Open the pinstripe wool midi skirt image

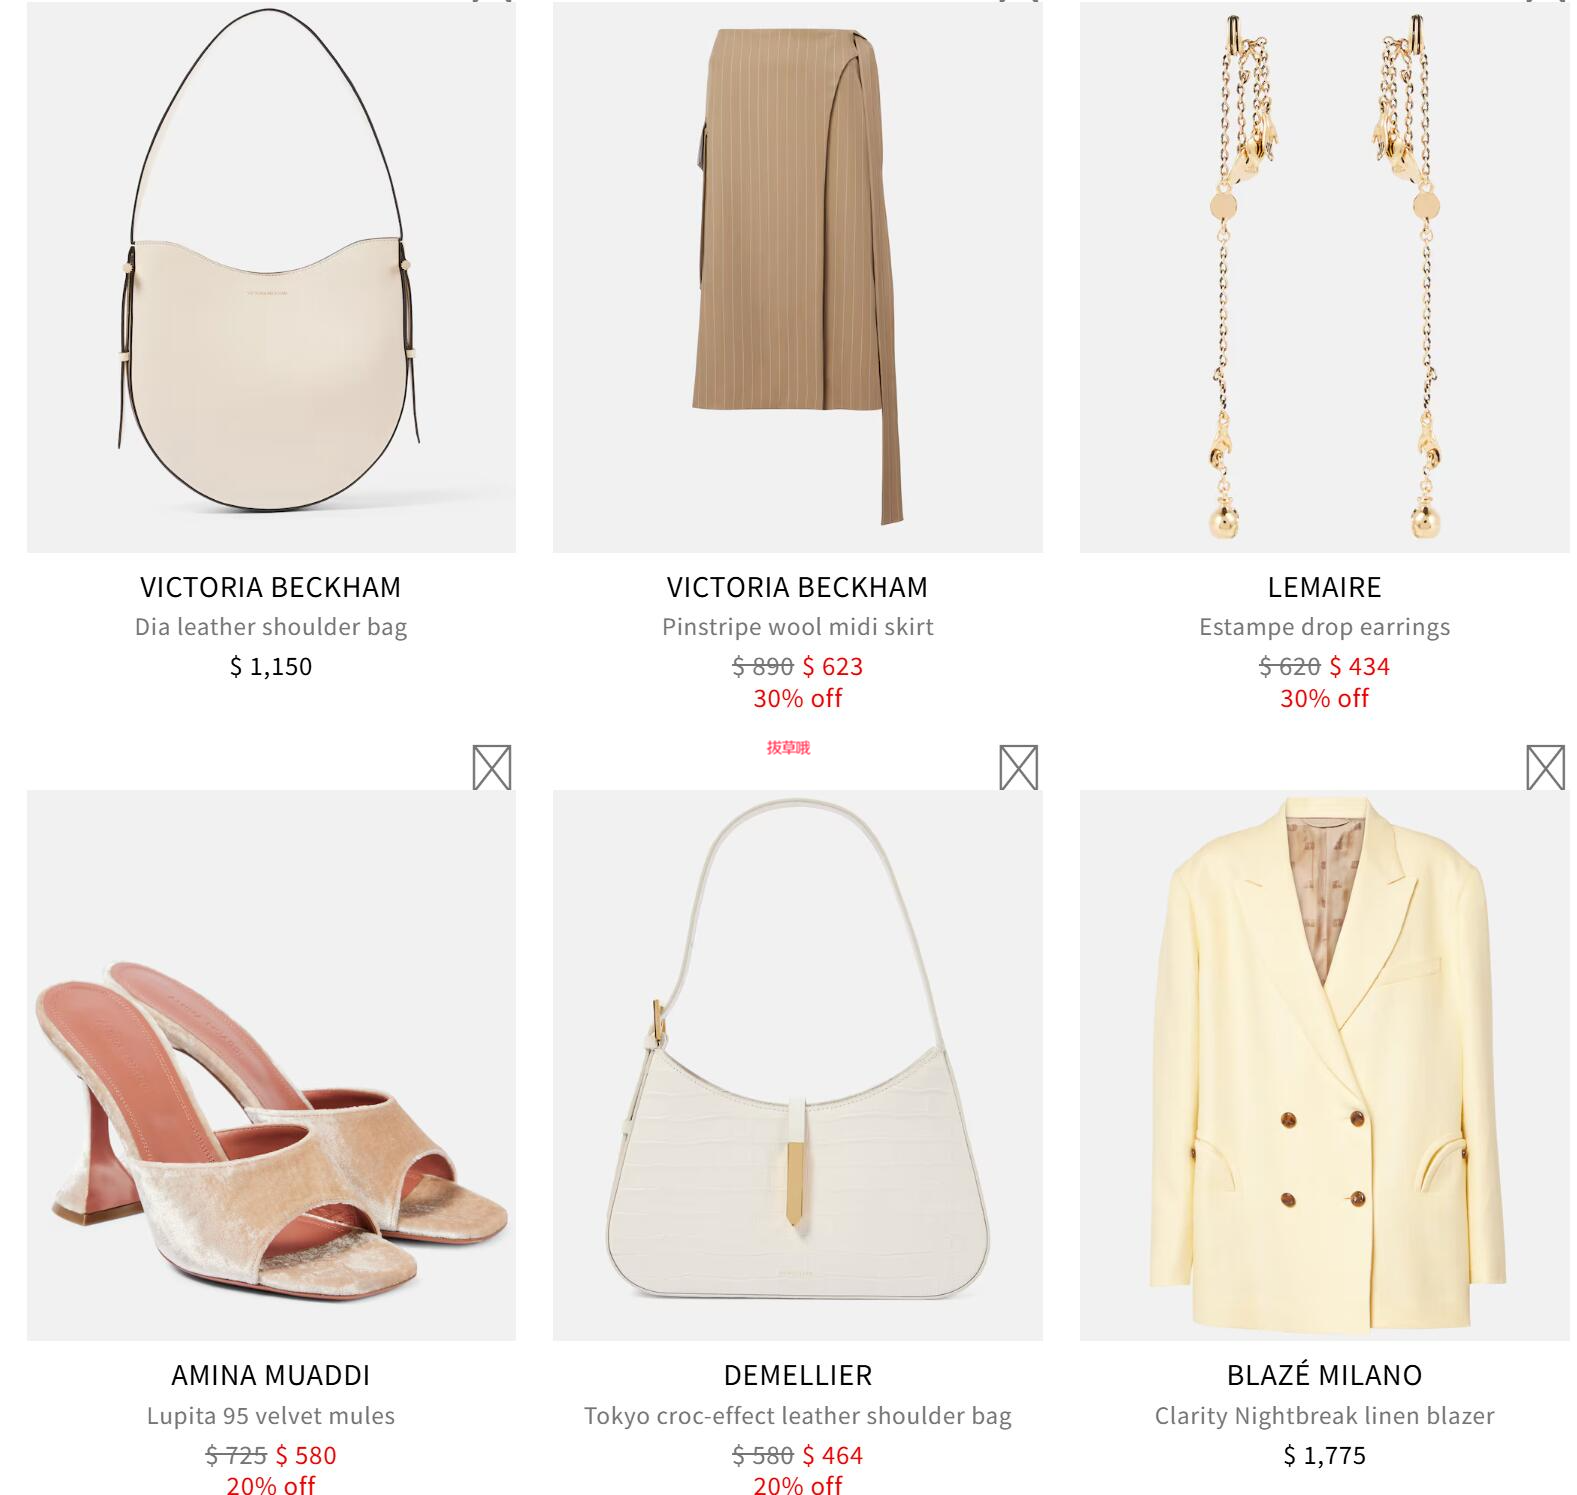[798, 277]
